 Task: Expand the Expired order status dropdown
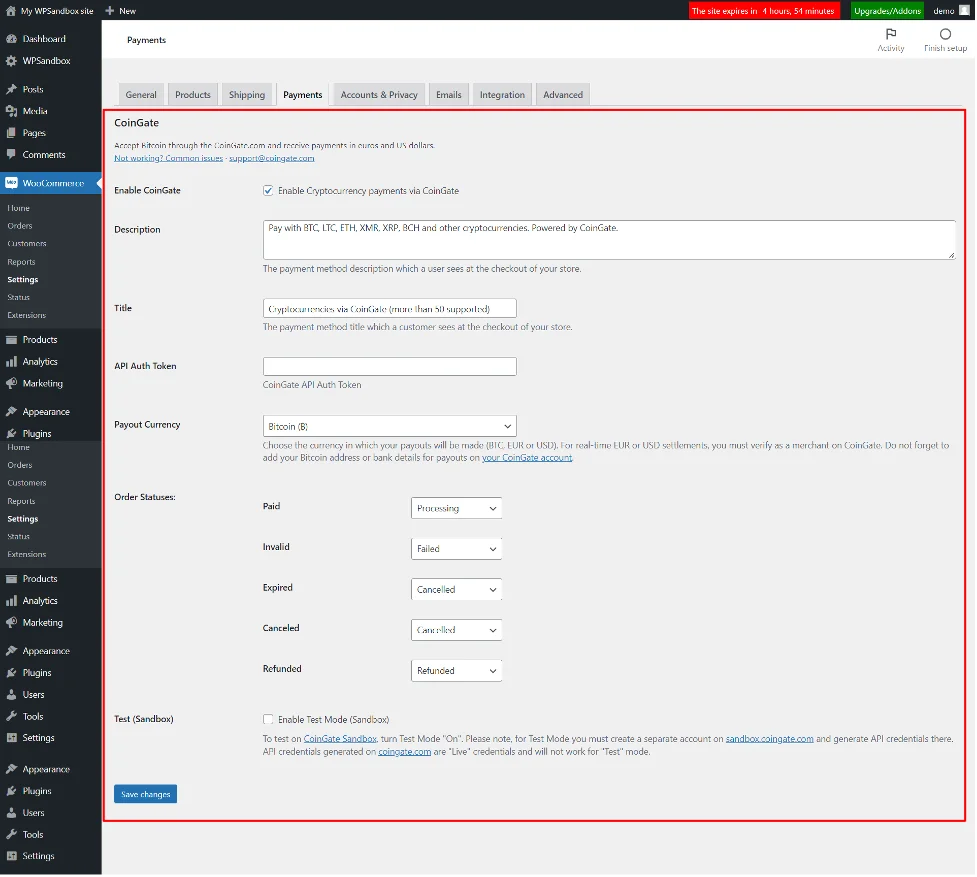(x=457, y=590)
